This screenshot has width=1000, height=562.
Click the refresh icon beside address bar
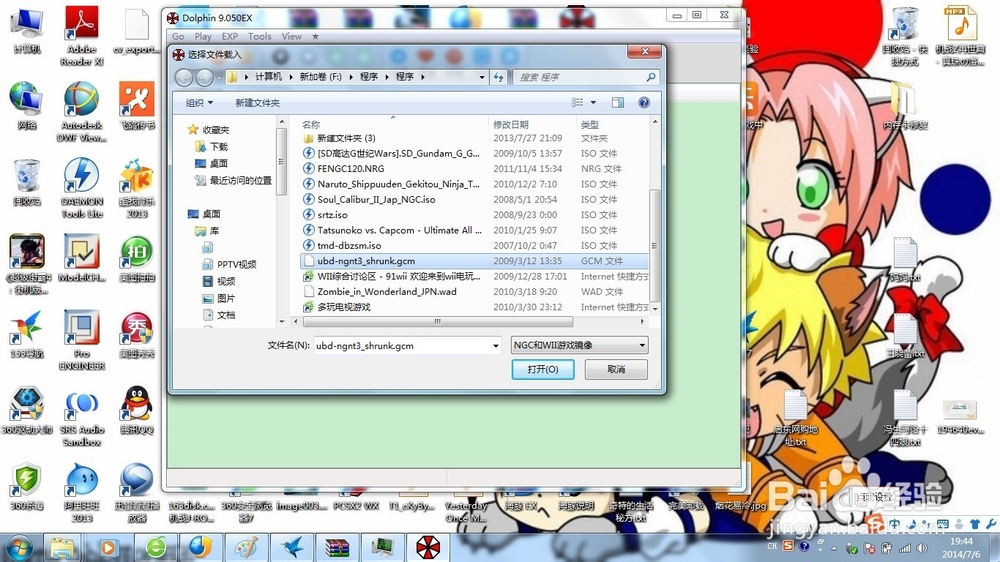click(499, 77)
